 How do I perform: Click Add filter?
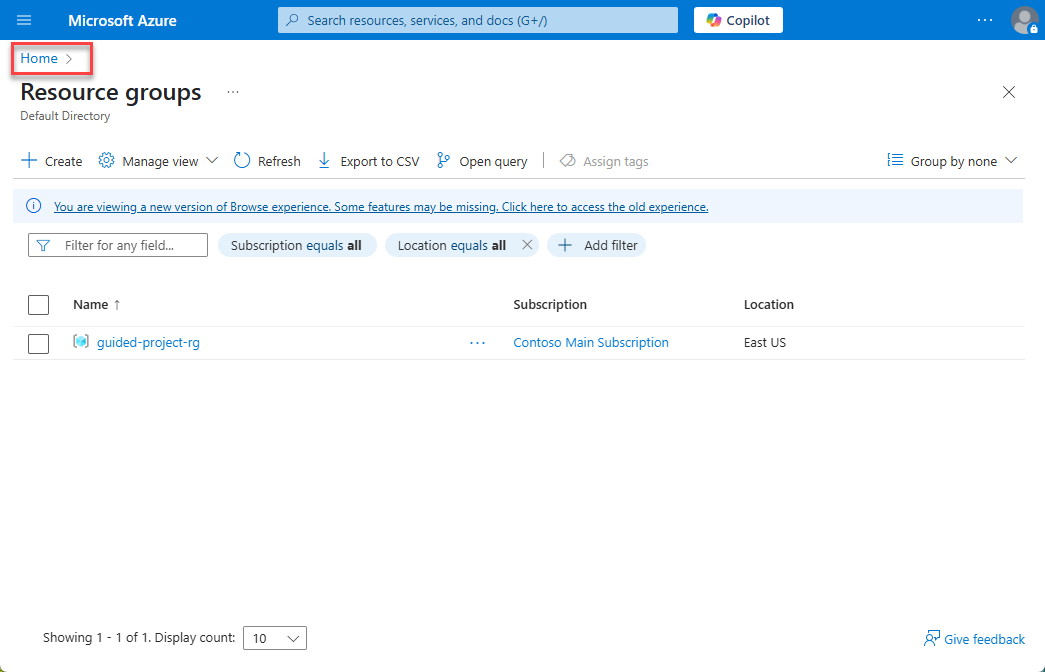coord(596,245)
